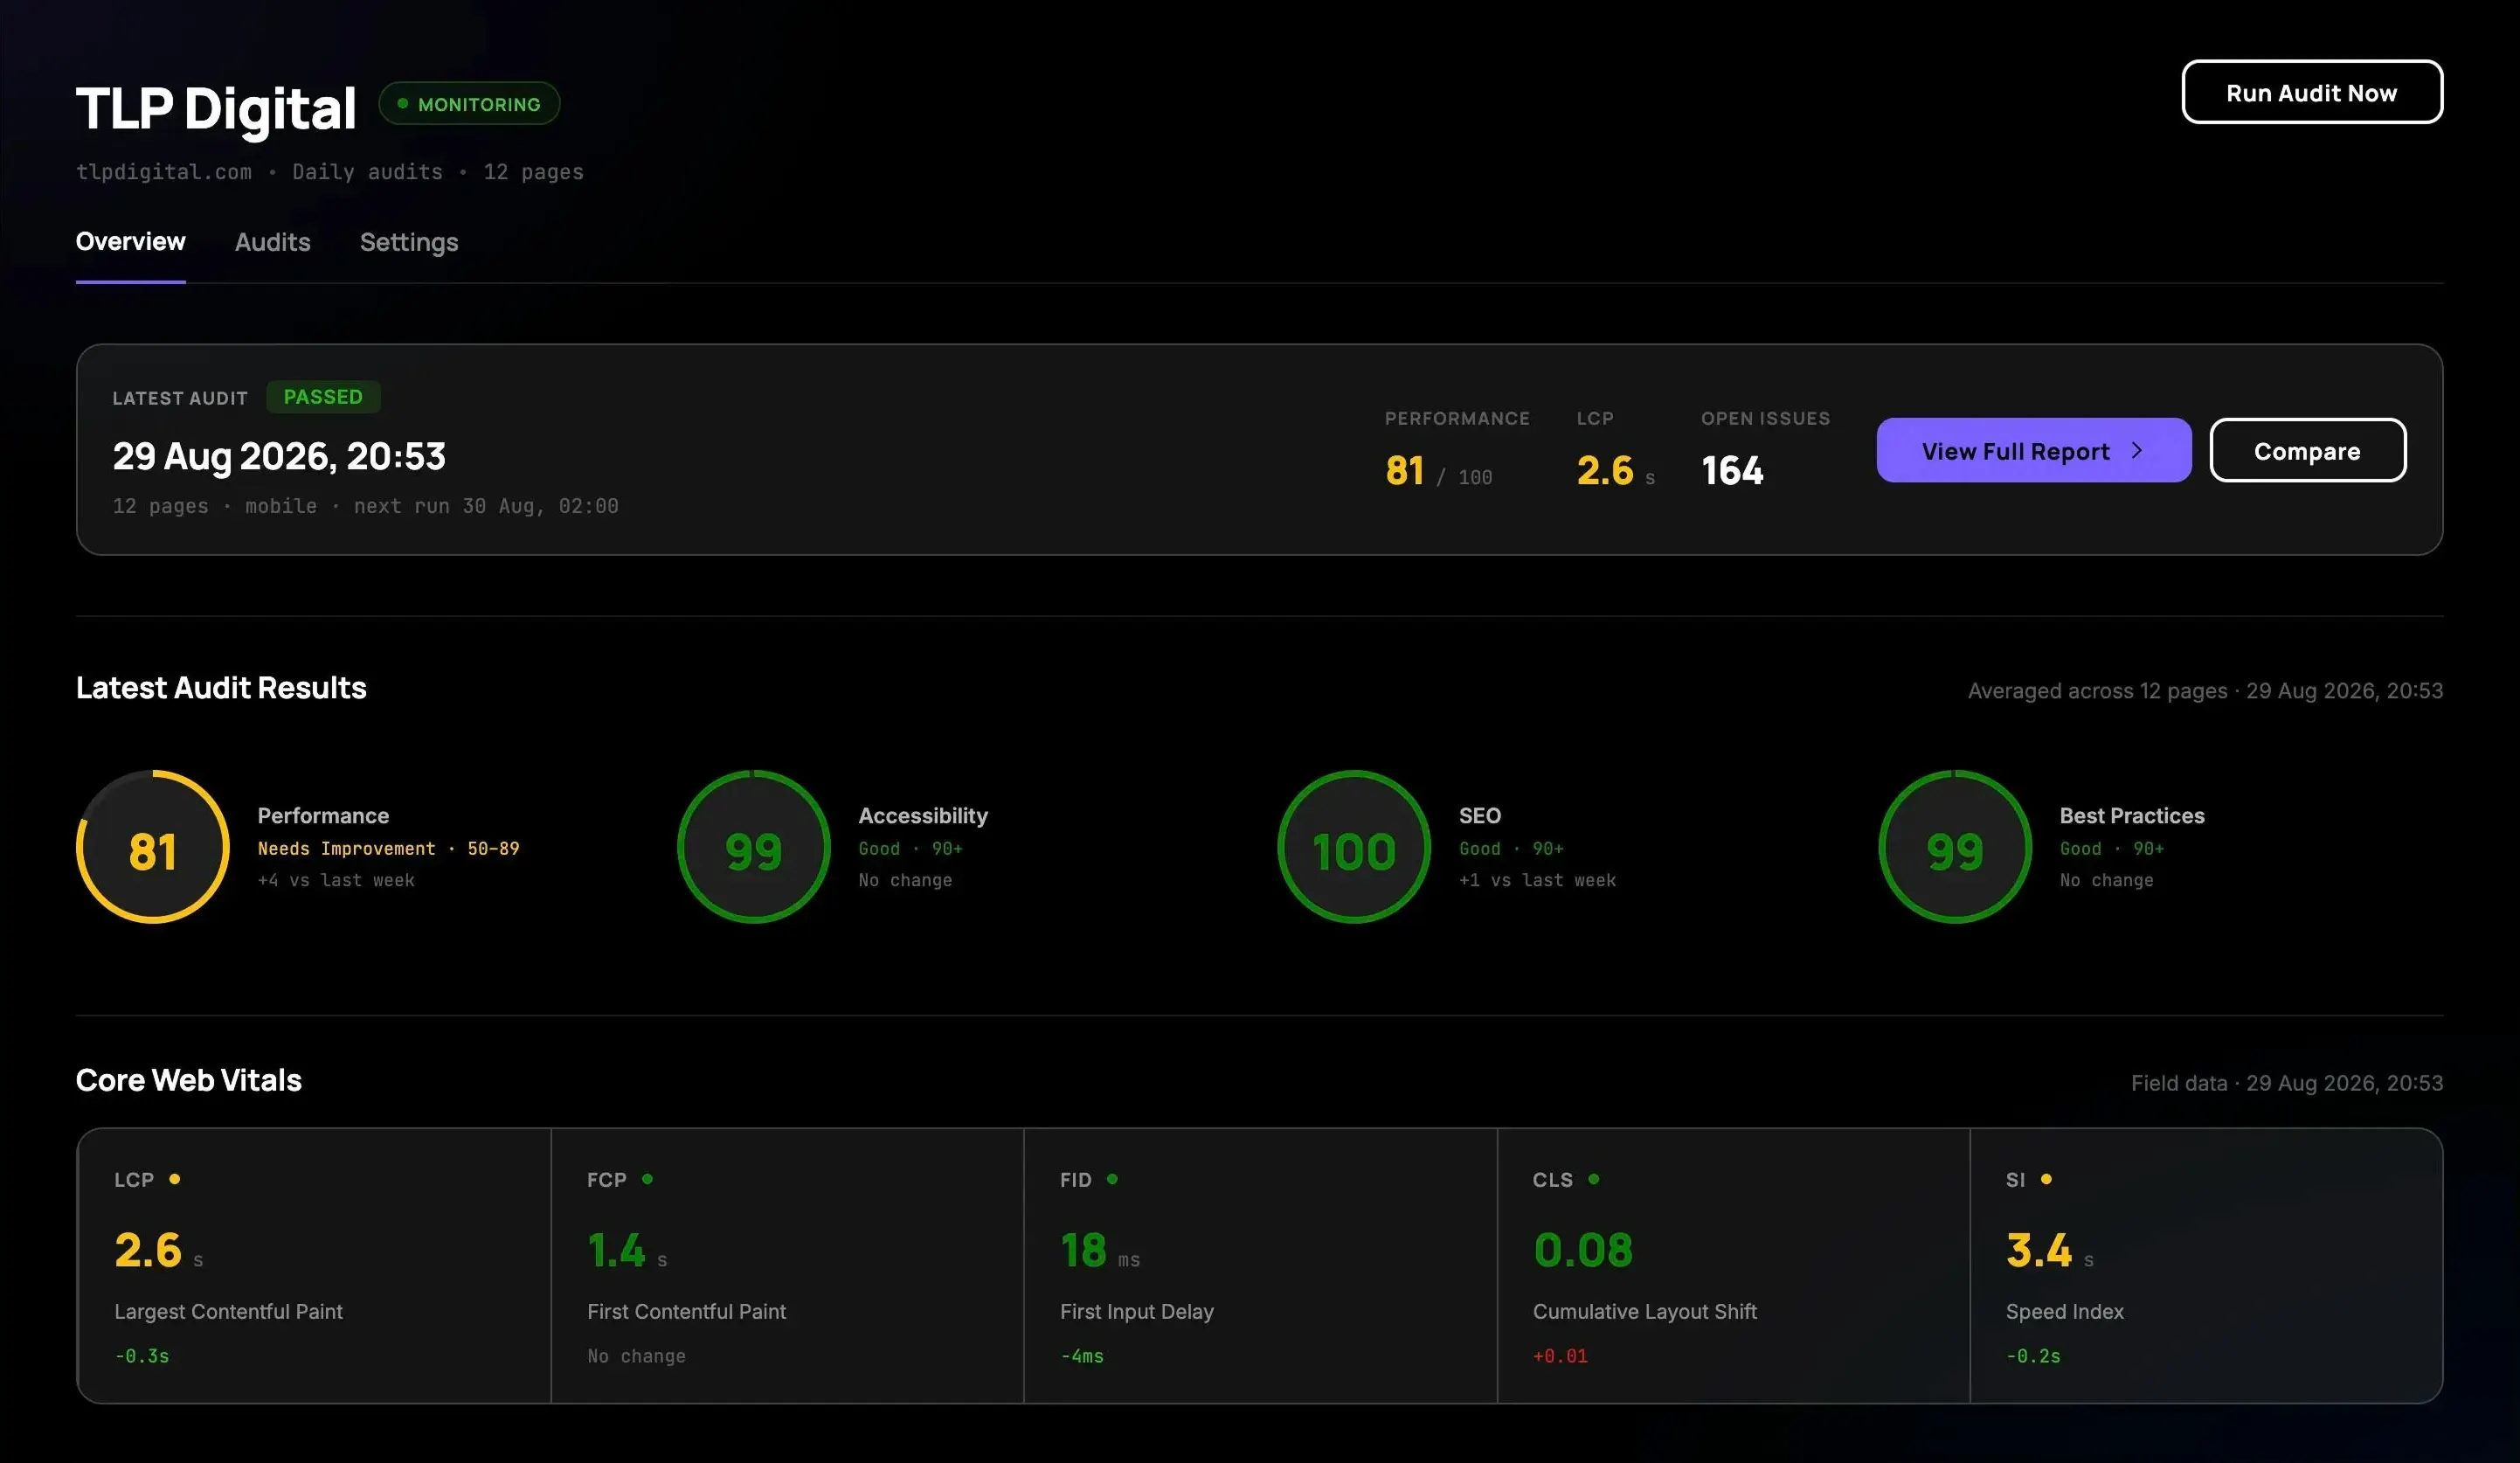Click the 18 ms First Input Delay value
Viewport: 2520px width, 1463px height.
pos(1100,1250)
